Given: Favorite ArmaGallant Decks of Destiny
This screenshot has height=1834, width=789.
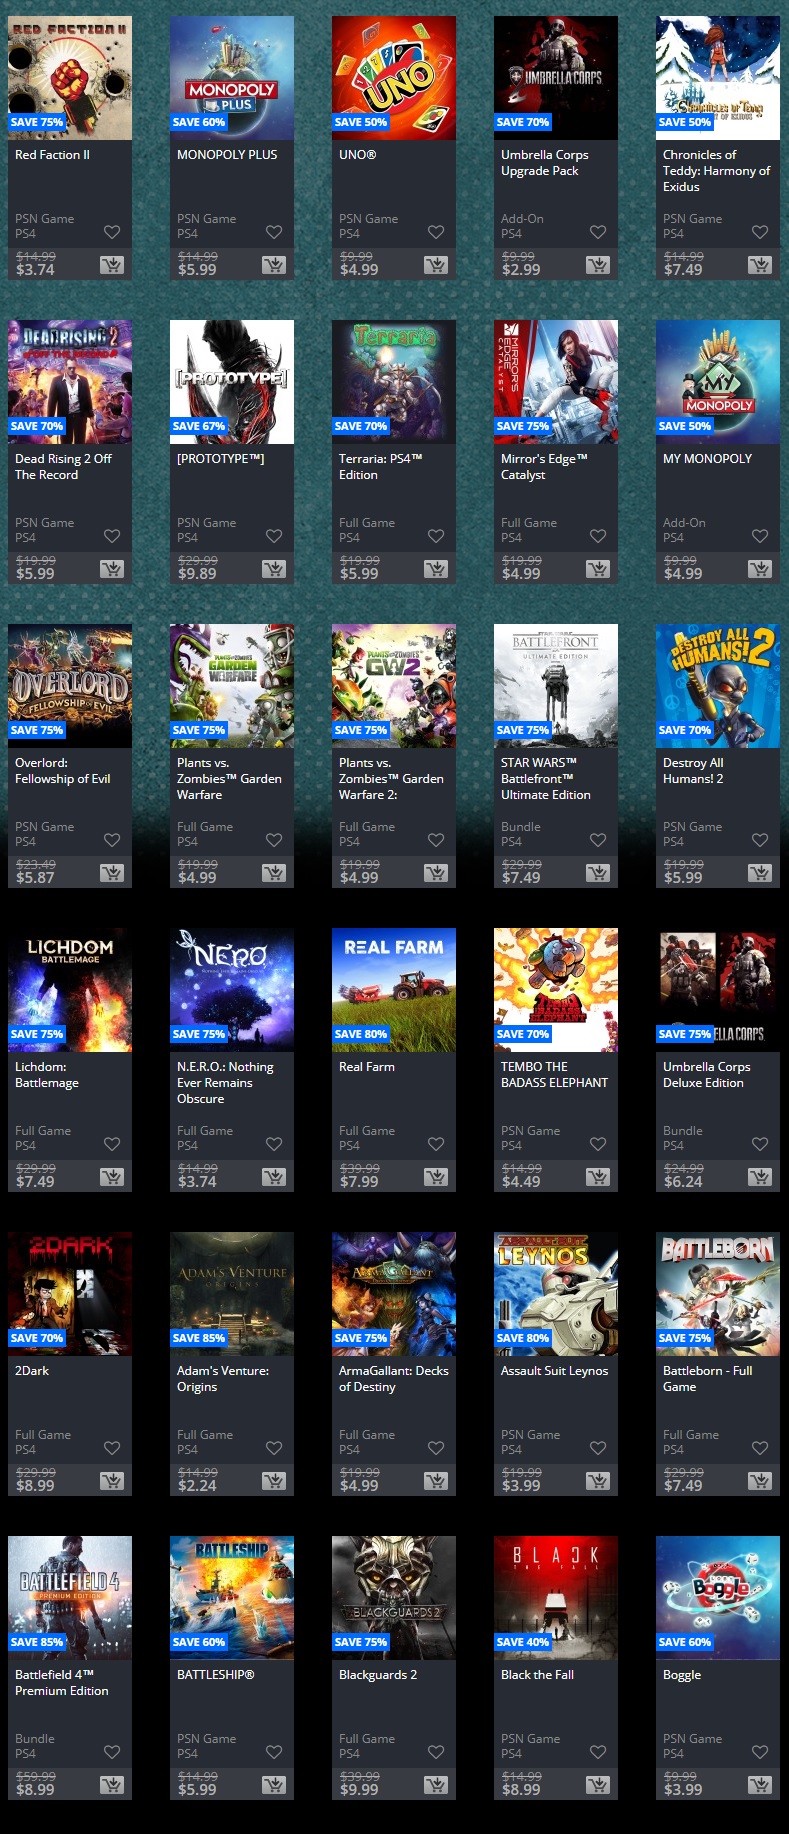Looking at the screenshot, I should coord(436,1448).
